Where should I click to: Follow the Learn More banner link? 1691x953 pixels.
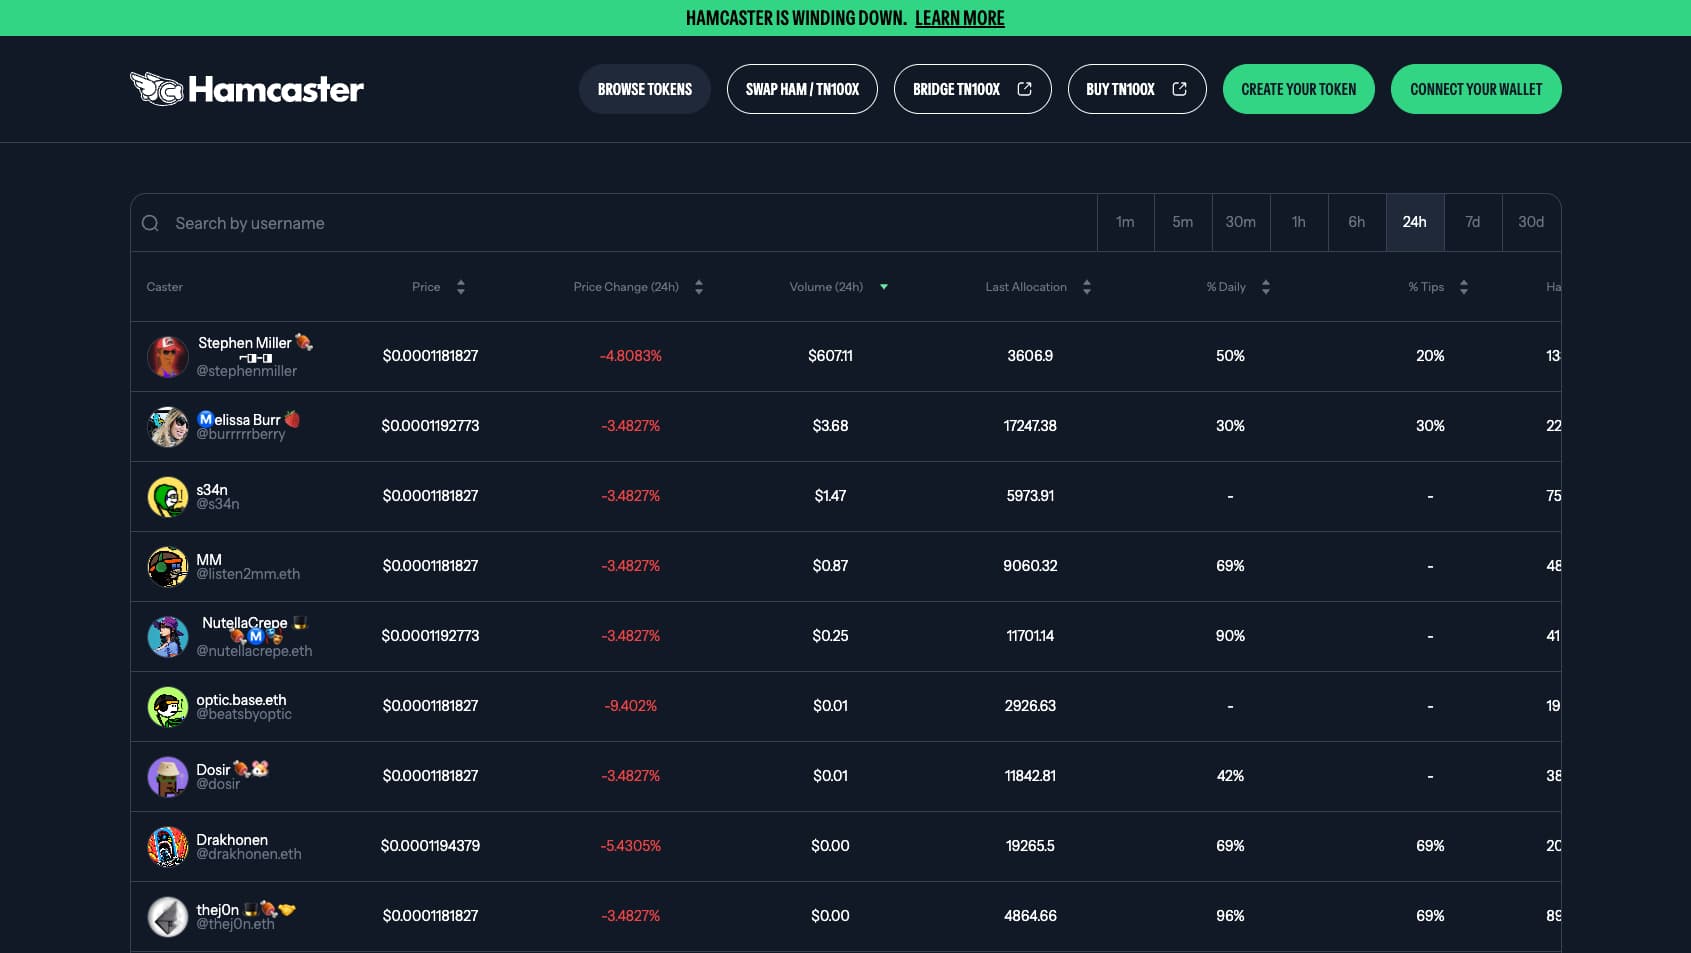pyautogui.click(x=960, y=18)
